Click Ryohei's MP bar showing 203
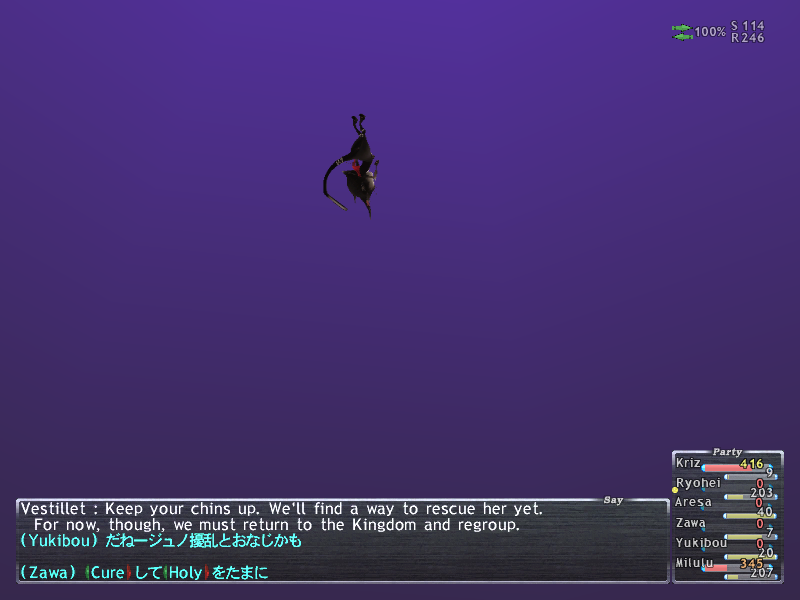 750,496
